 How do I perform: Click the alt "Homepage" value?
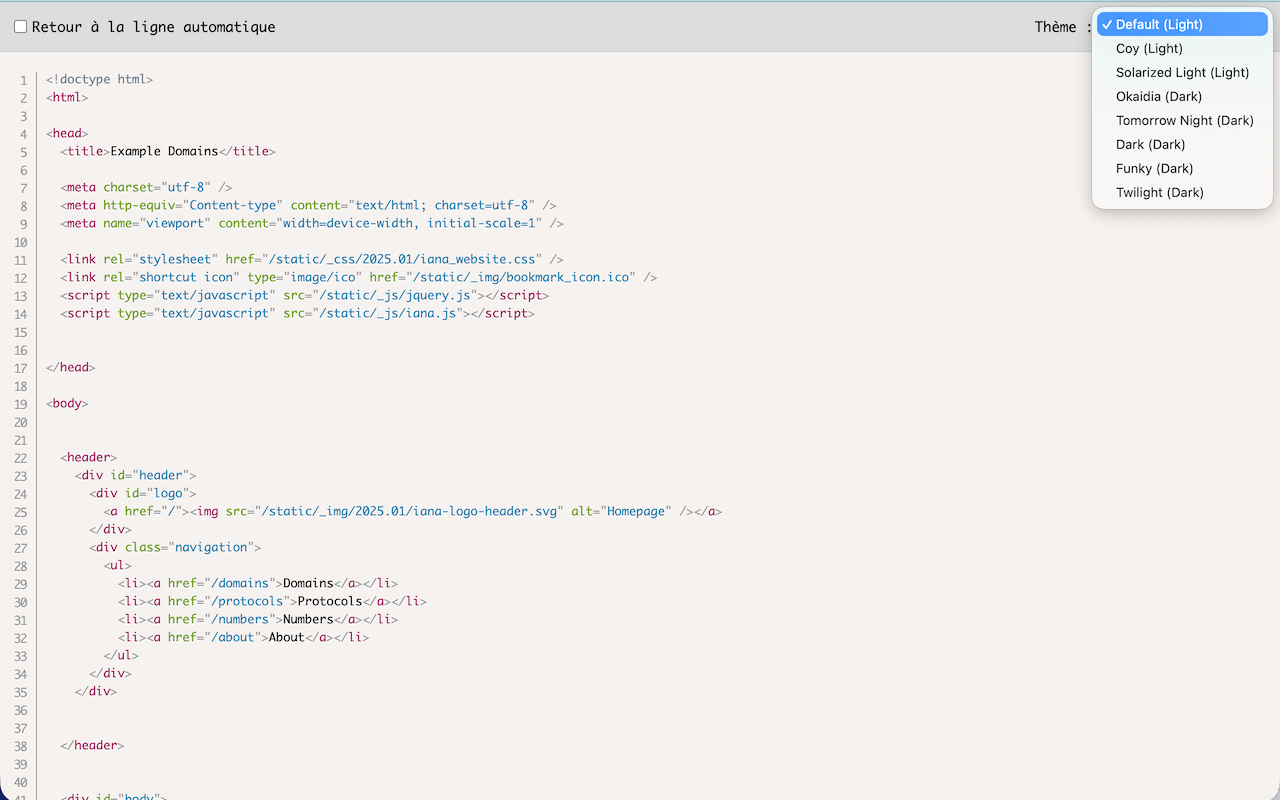pos(636,511)
